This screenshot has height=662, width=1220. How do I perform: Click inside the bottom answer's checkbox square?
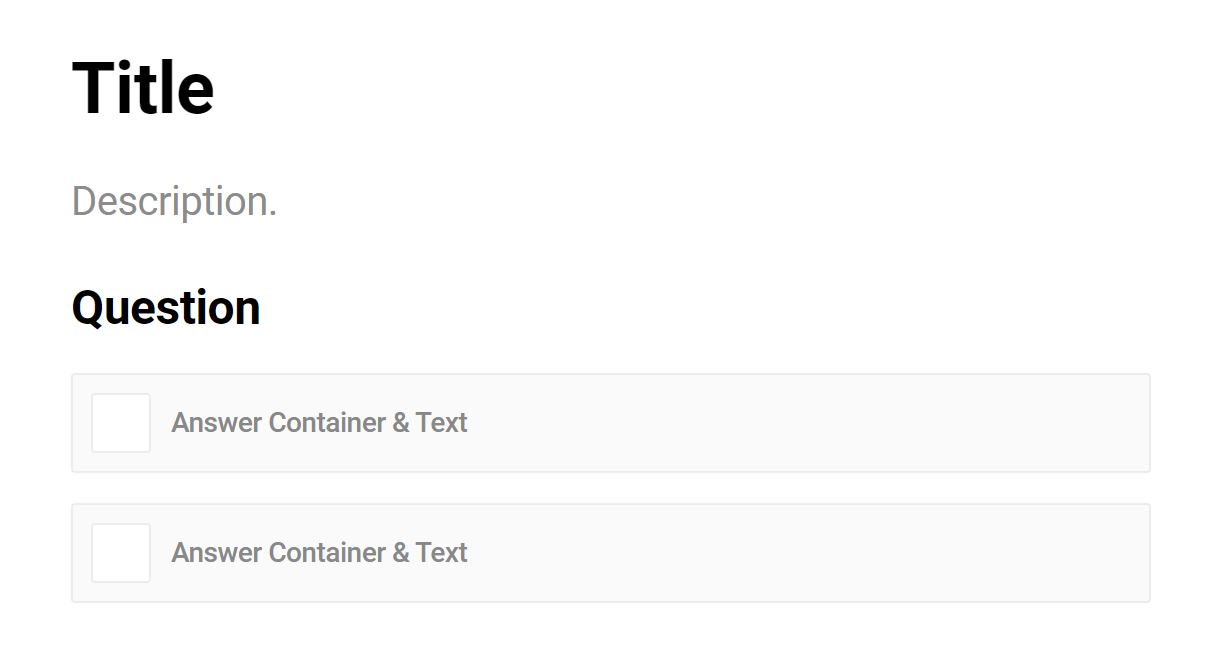(x=120, y=553)
